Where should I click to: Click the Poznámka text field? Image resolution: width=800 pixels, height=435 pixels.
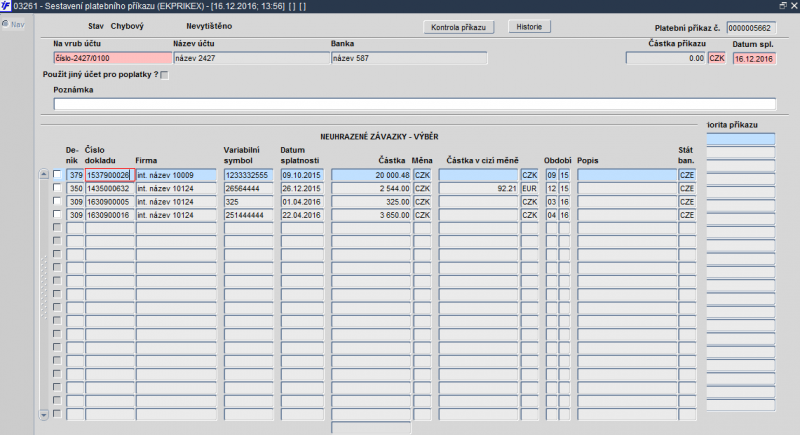414,104
